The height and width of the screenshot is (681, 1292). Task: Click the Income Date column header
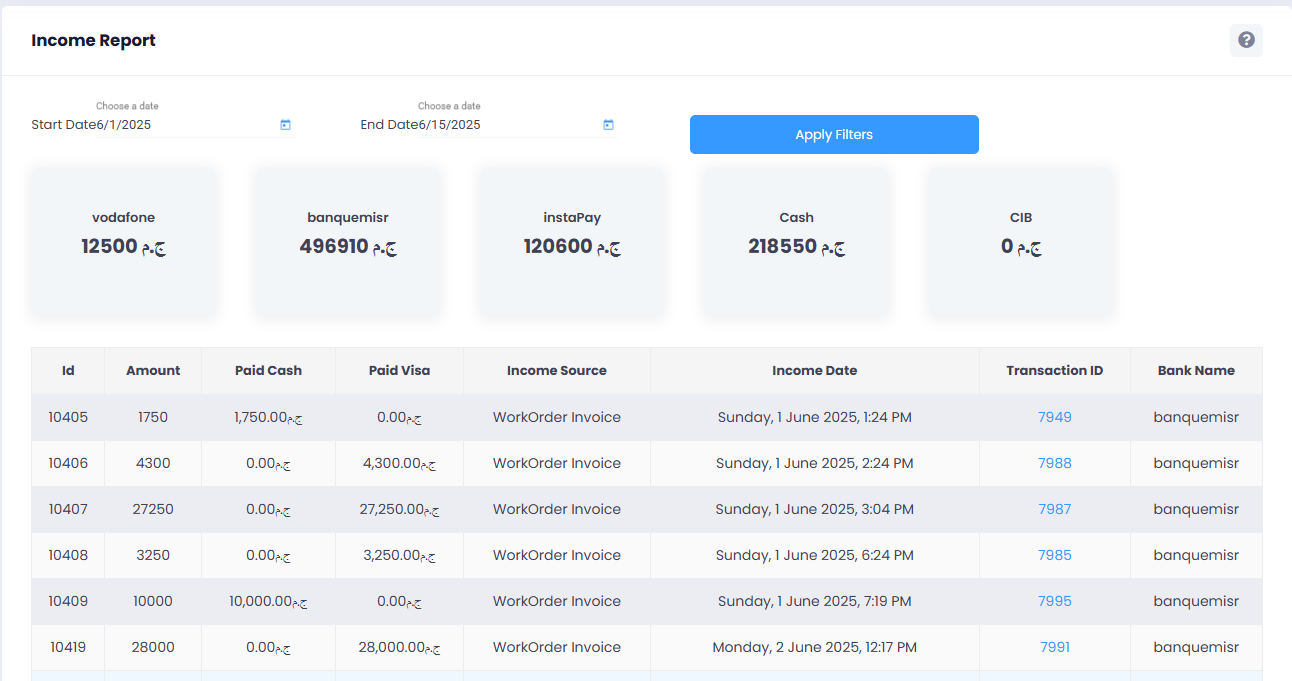point(814,370)
